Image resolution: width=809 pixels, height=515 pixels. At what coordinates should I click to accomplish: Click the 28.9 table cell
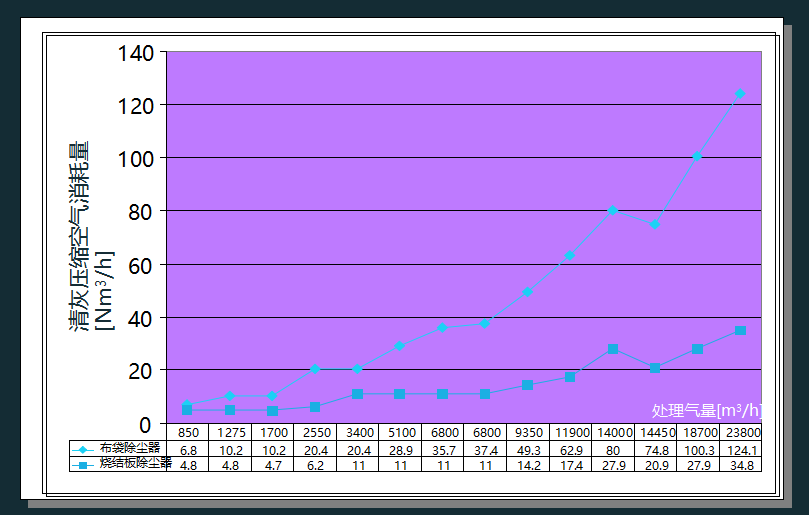coord(401,450)
